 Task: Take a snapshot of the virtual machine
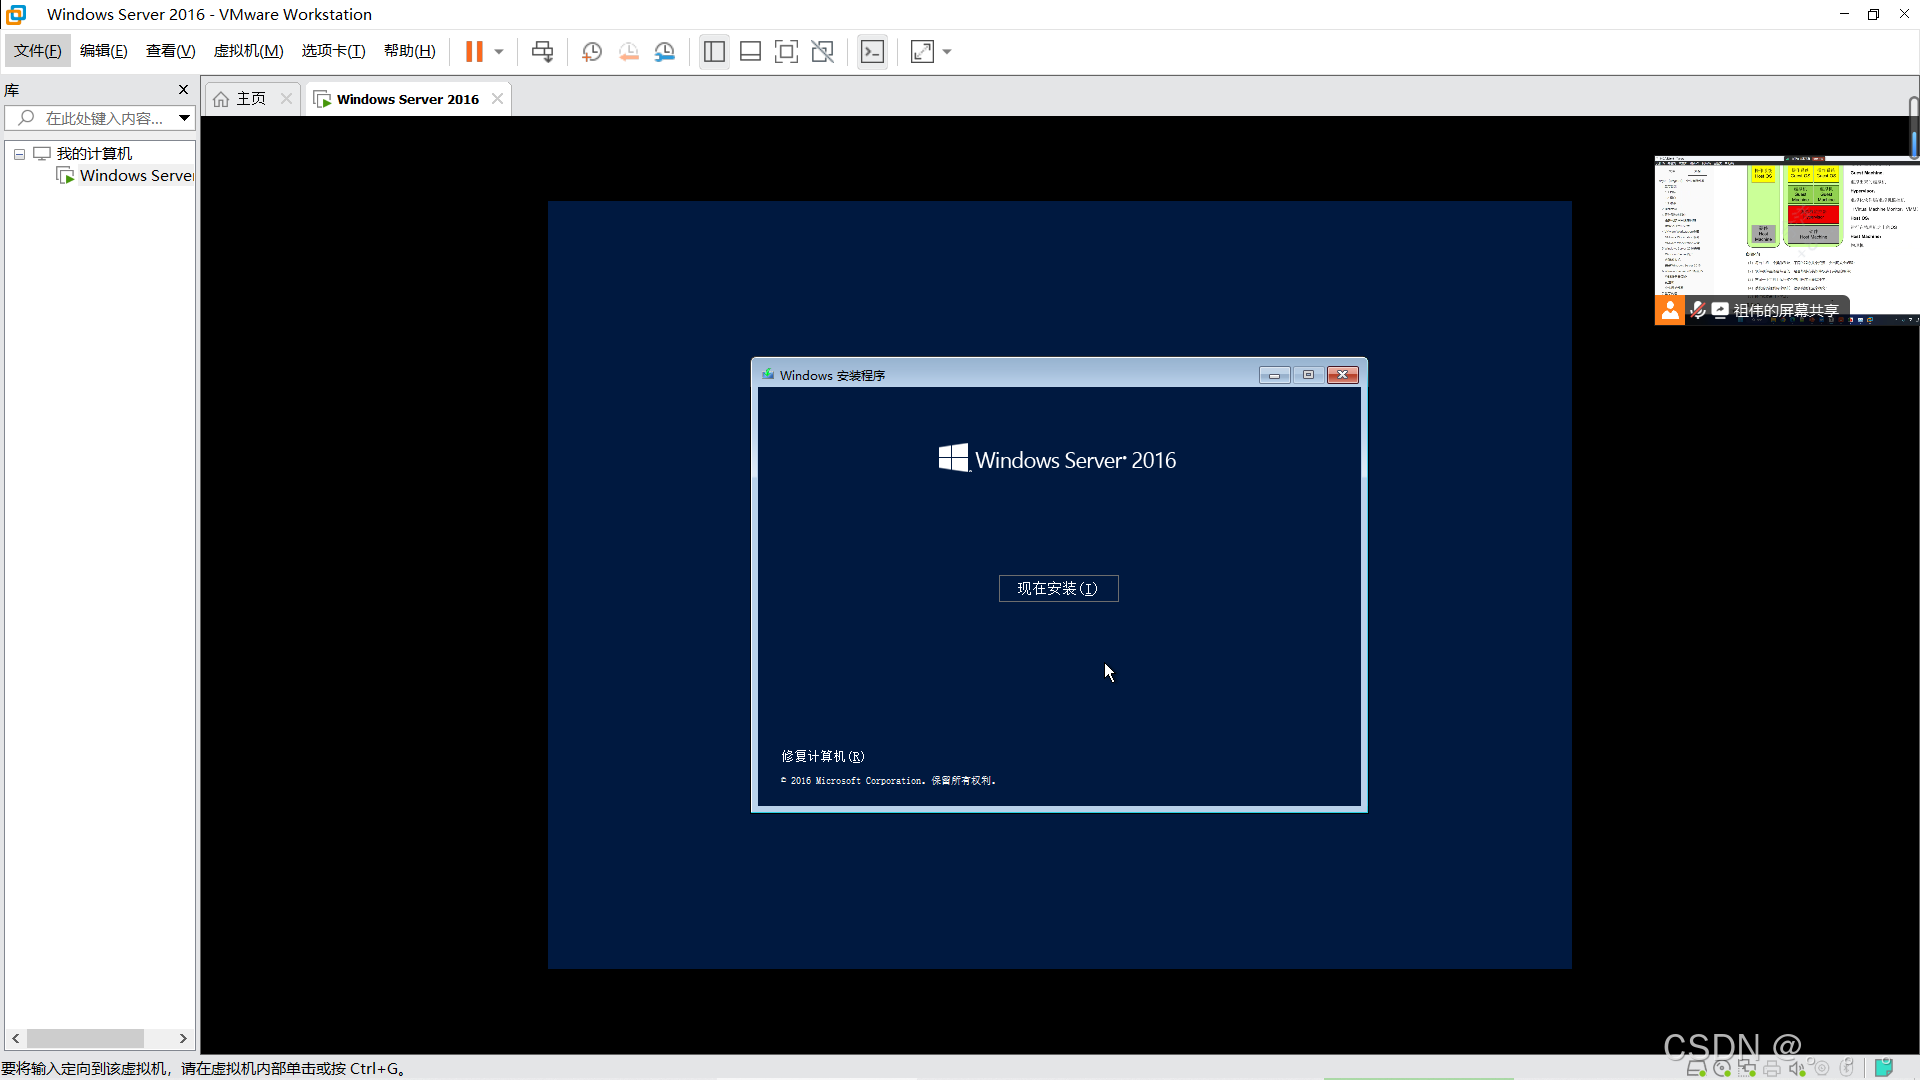point(592,52)
